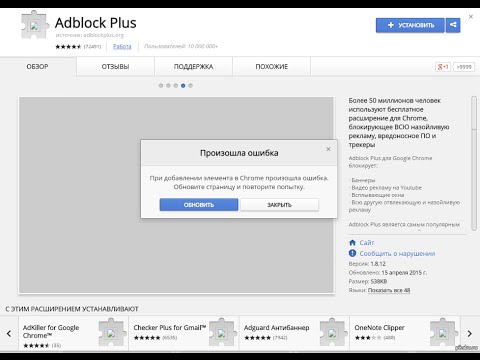
Task: Click the description panel vertical scrollbar
Action: pos(474,163)
